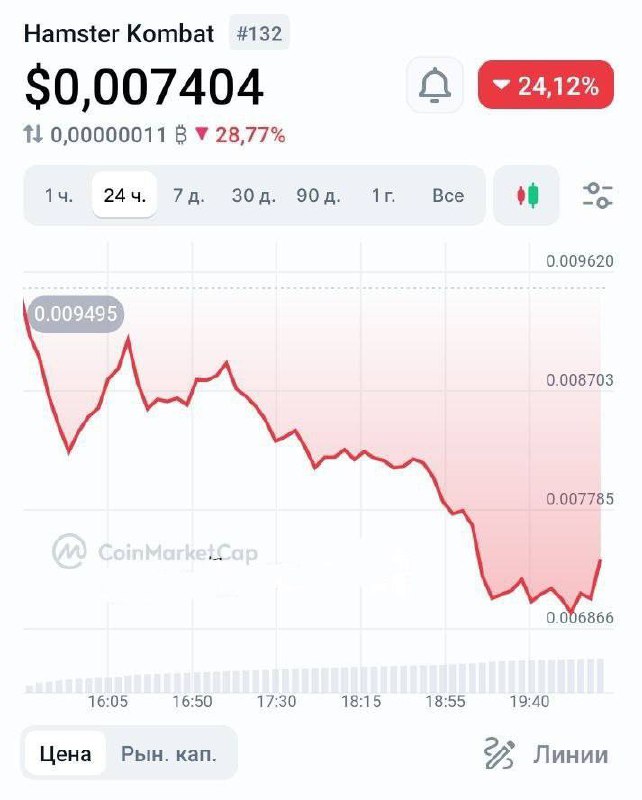
Task: Tap the Линии drawing pencil icon
Action: (499, 753)
